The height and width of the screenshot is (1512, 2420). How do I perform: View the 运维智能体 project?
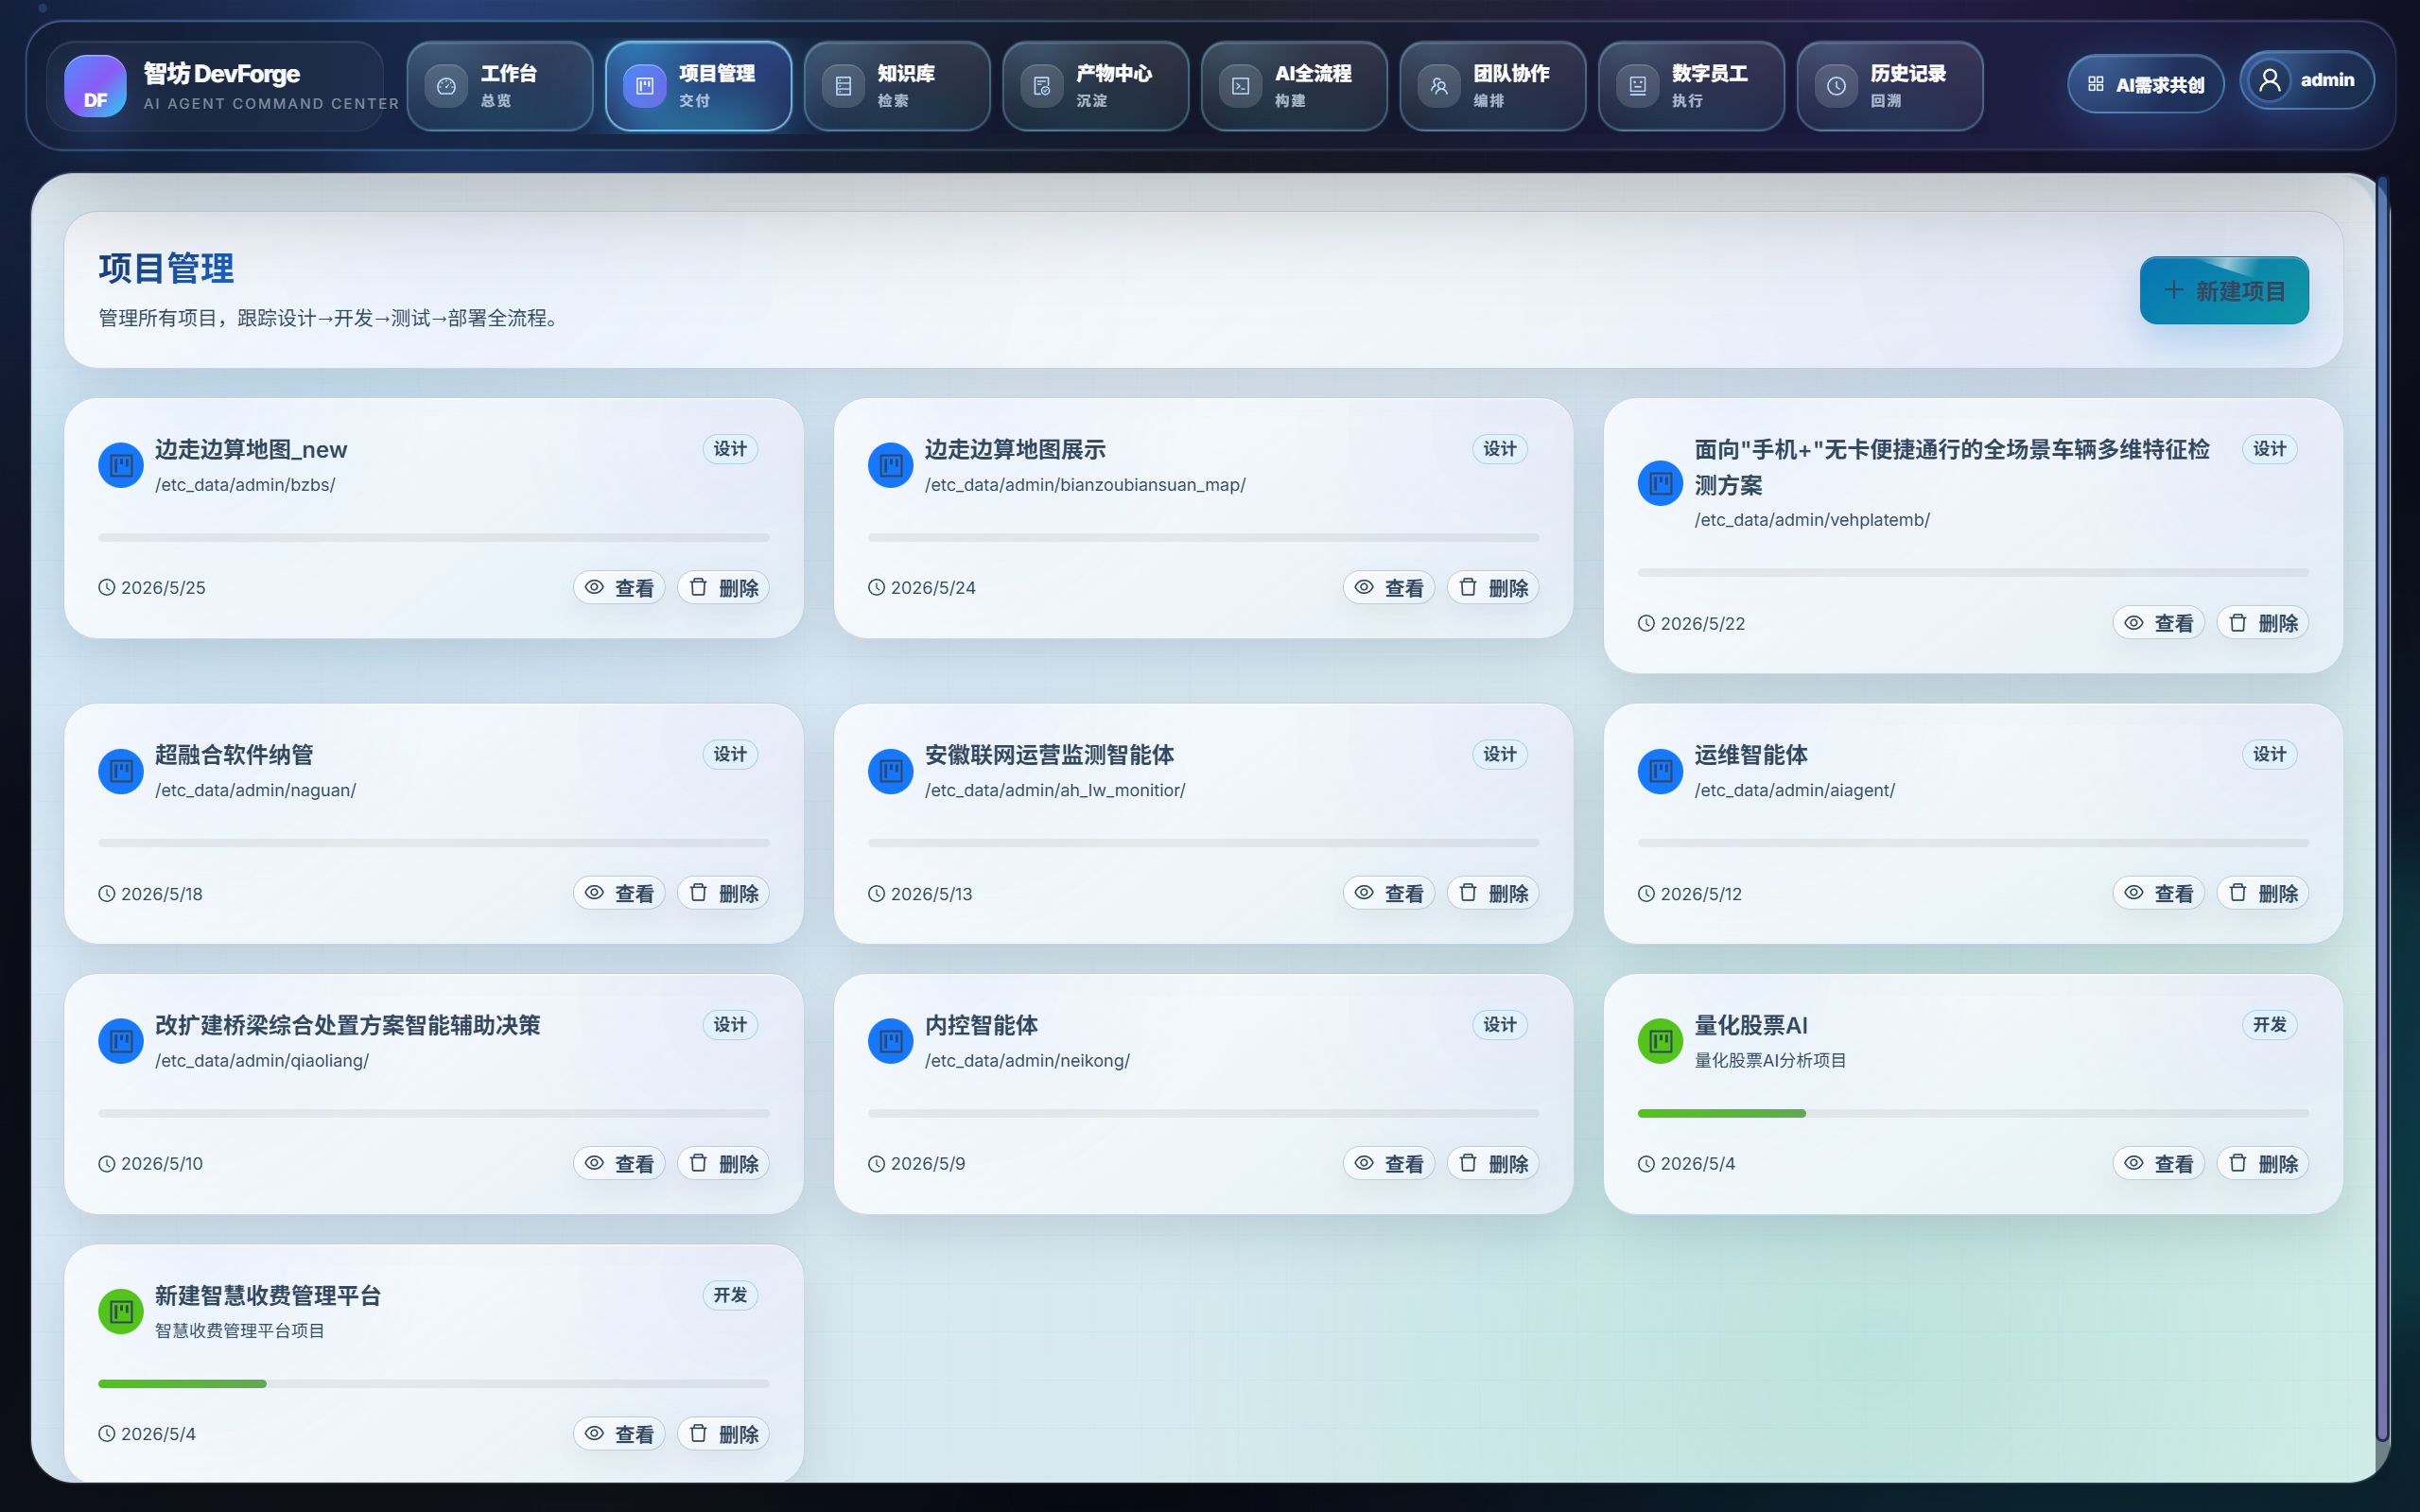[x=2158, y=892]
